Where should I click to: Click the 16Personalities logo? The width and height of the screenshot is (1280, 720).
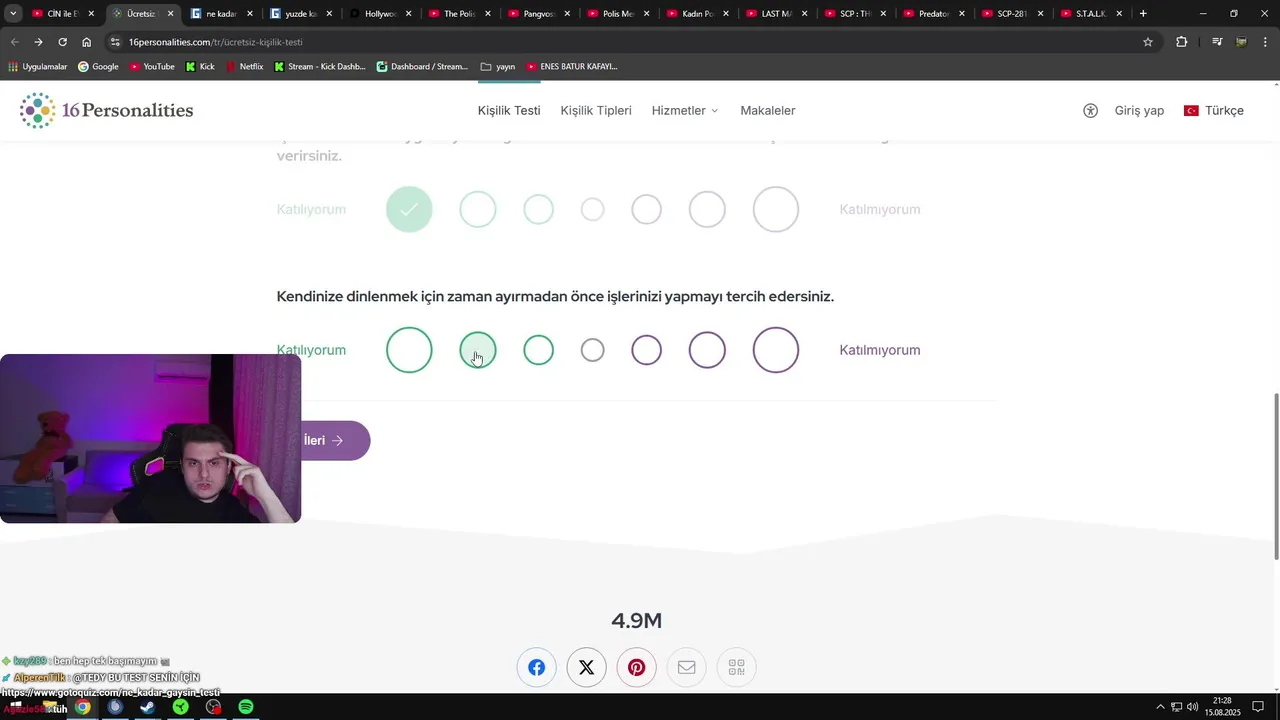coord(106,110)
